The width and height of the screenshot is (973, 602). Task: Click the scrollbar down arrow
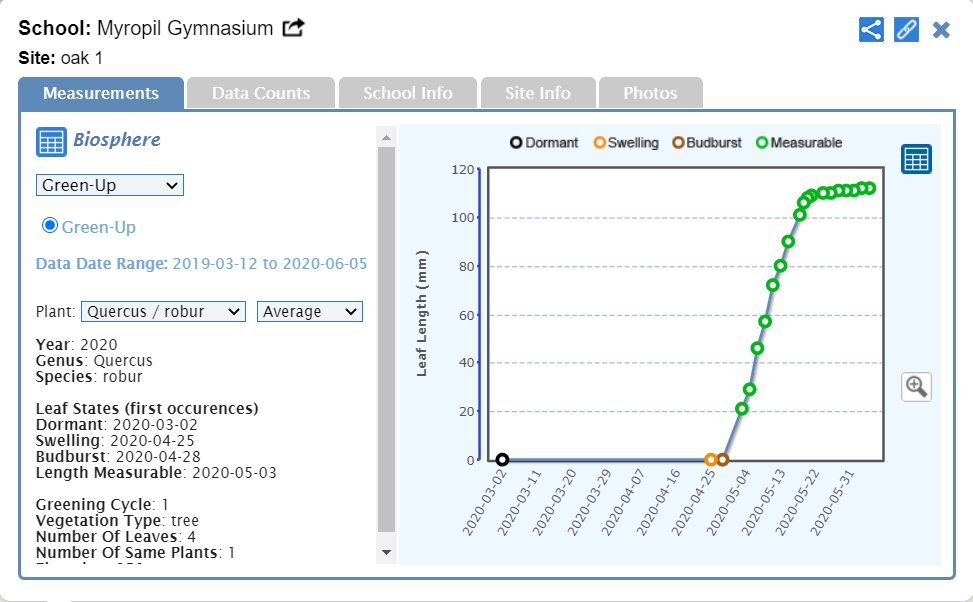(387, 551)
